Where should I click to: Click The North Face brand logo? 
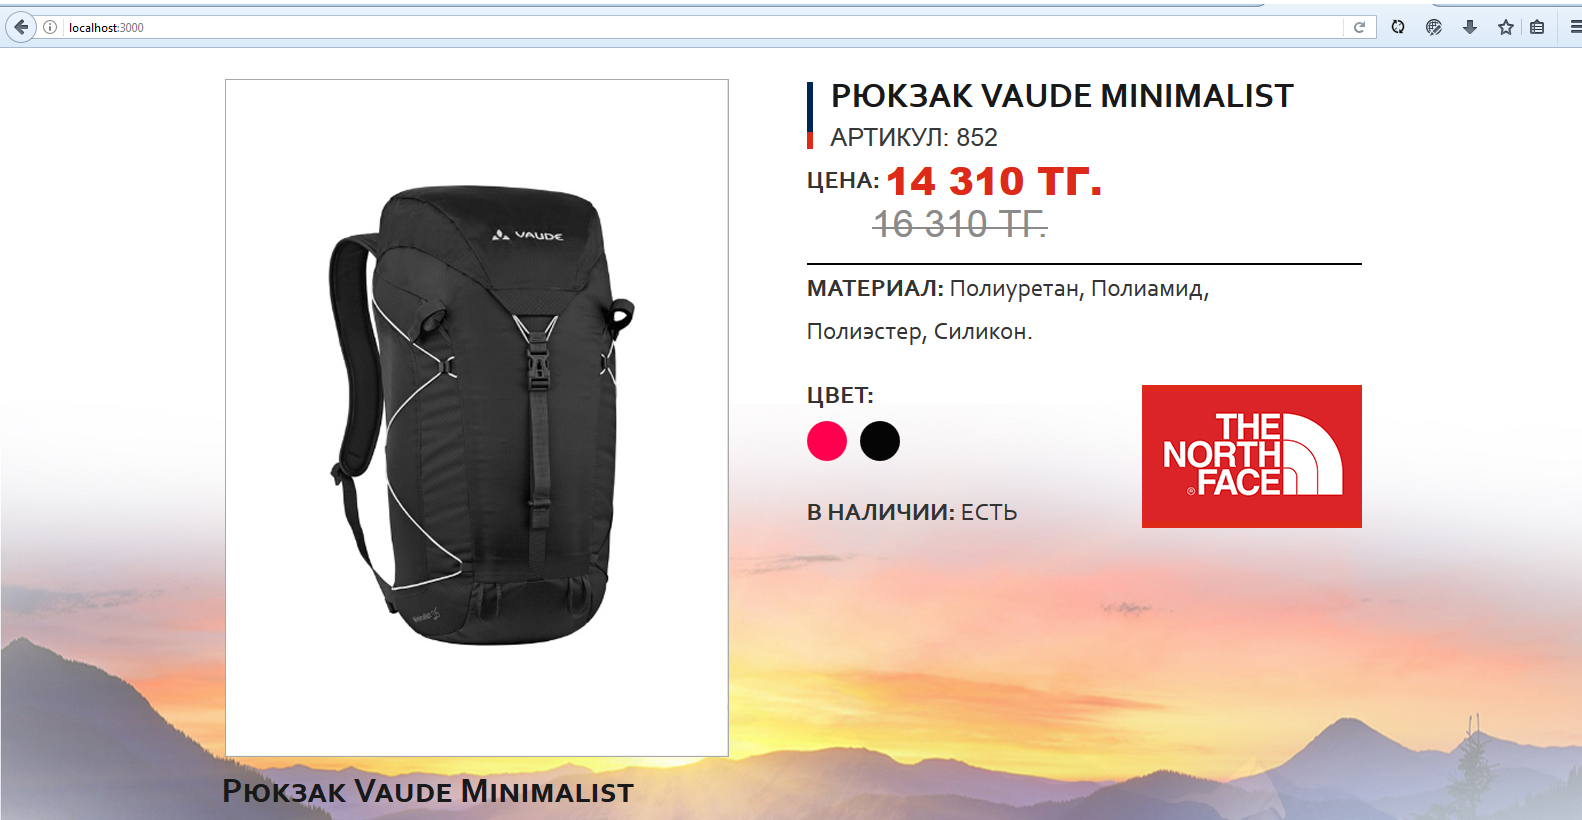[x=1252, y=456]
